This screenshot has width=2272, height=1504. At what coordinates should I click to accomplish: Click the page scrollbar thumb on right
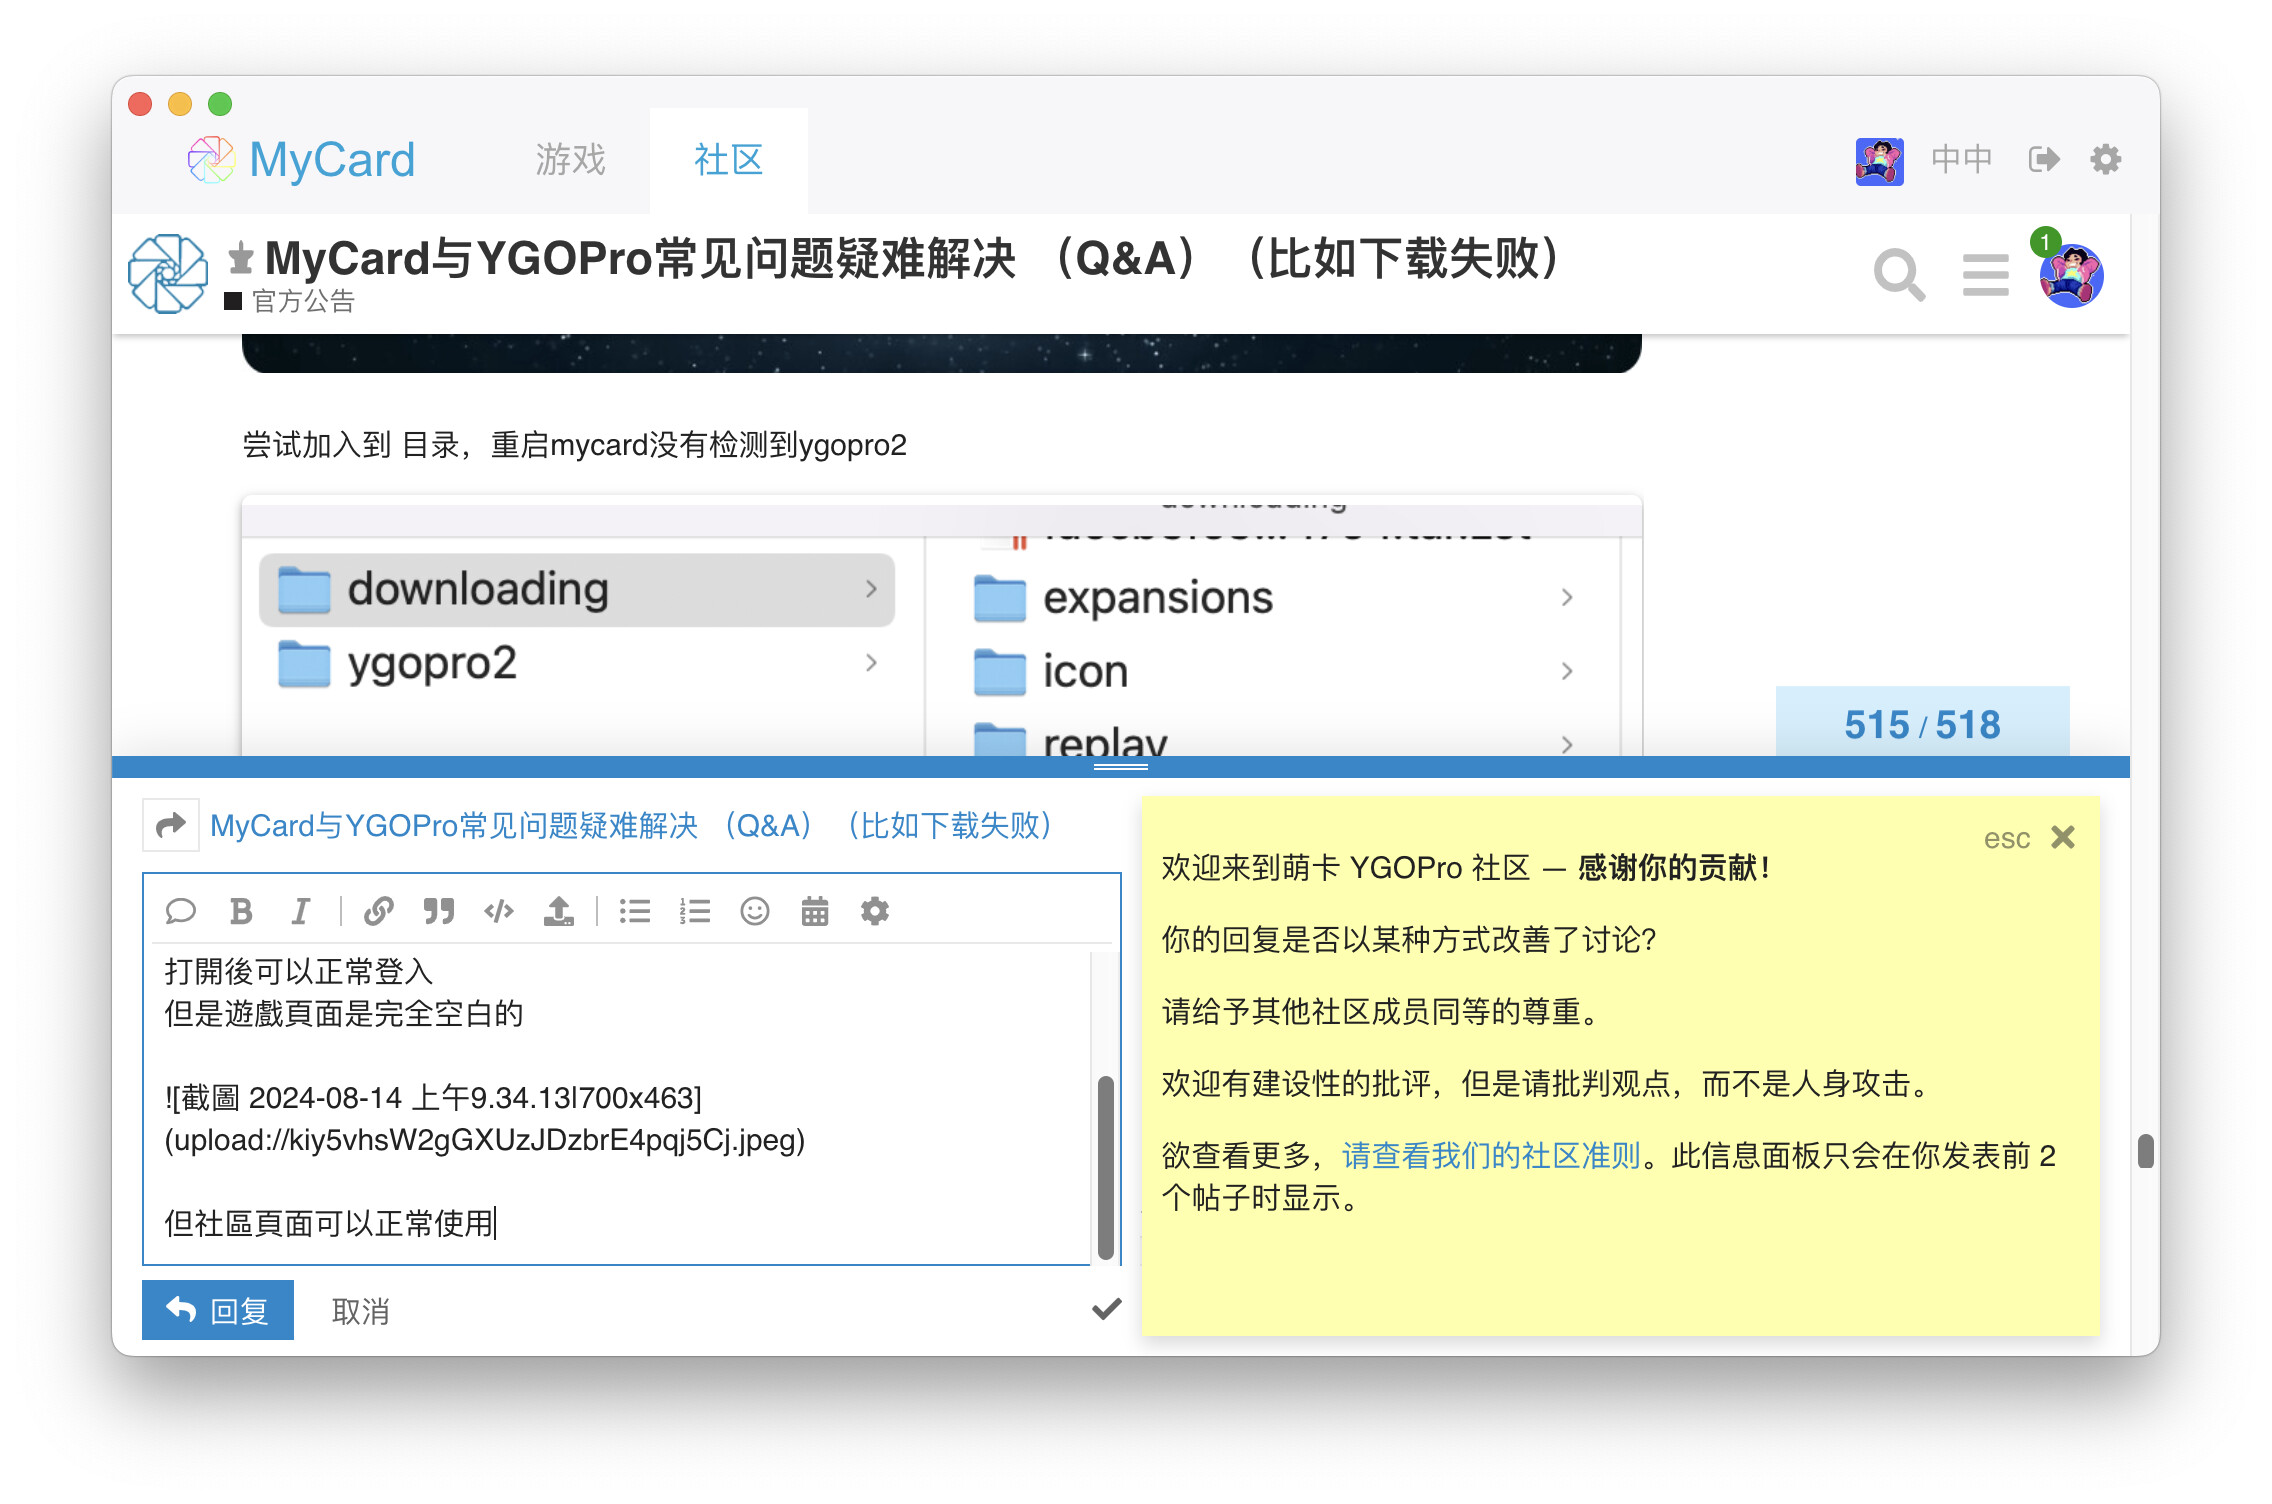pyautogui.click(x=2145, y=1150)
